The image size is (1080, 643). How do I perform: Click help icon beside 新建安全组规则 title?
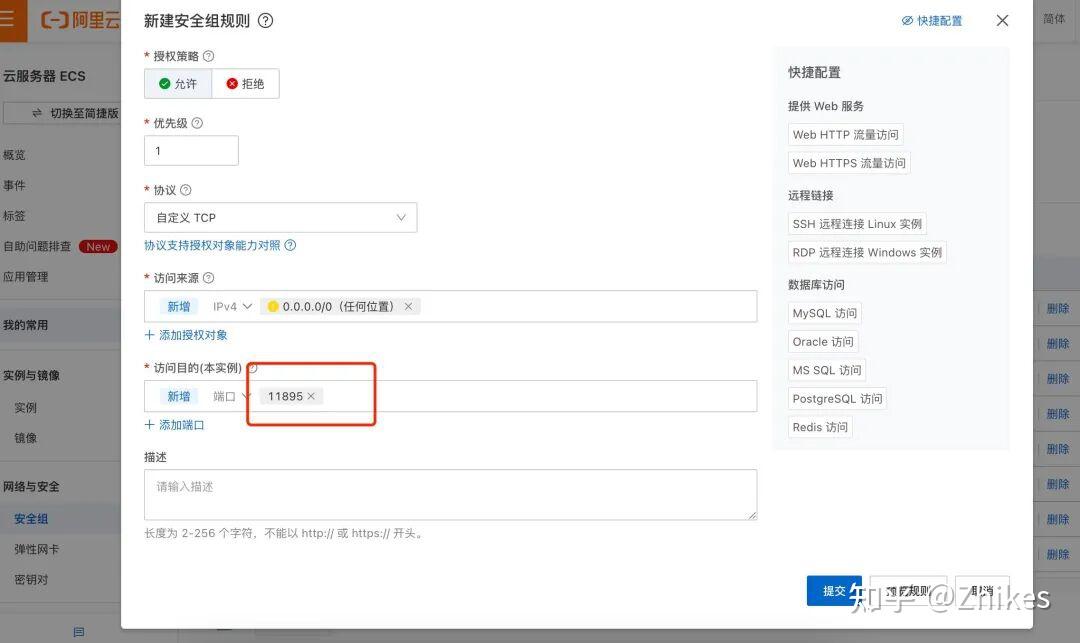point(266,21)
